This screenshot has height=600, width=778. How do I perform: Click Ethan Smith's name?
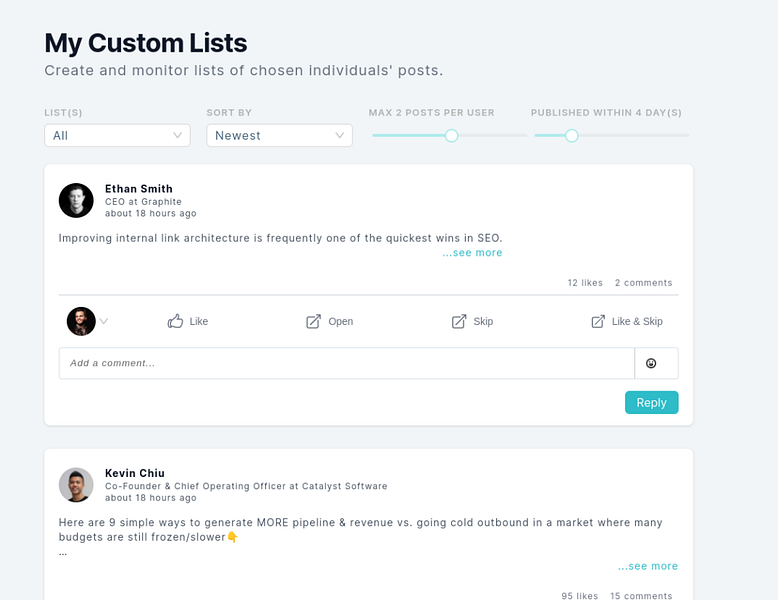coord(139,189)
